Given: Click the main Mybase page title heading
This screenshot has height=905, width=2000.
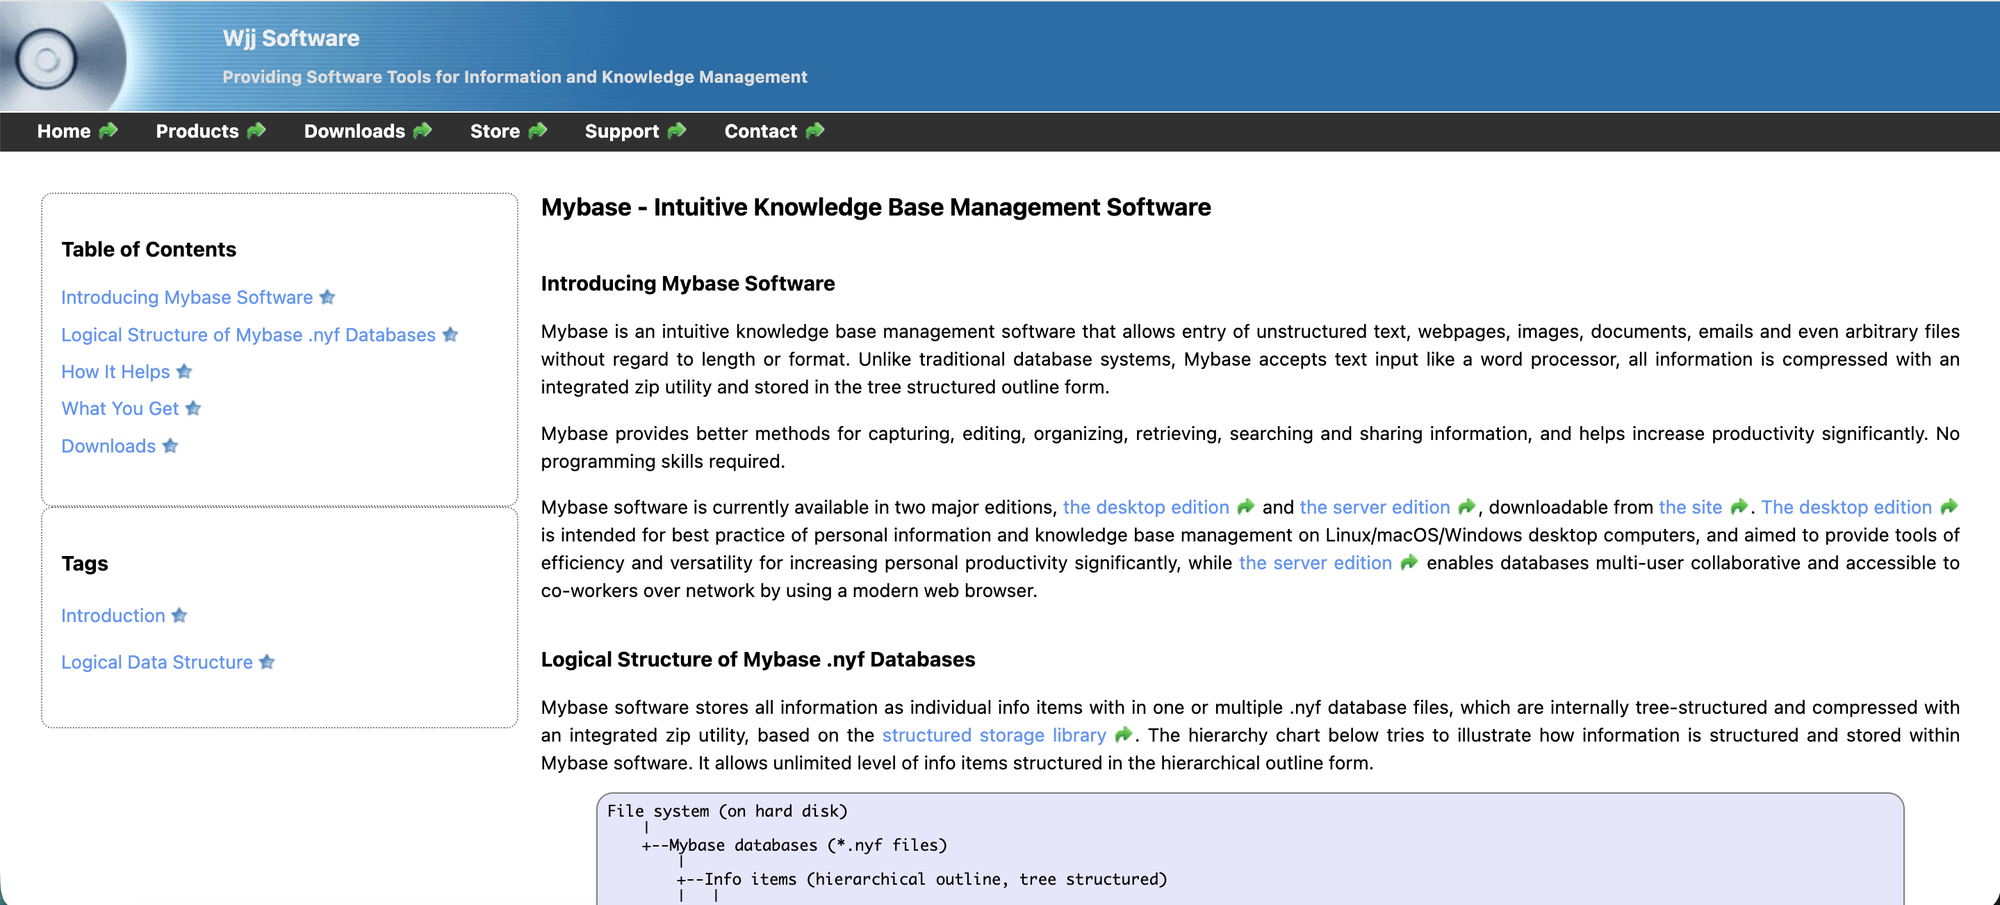Looking at the screenshot, I should [x=876, y=207].
